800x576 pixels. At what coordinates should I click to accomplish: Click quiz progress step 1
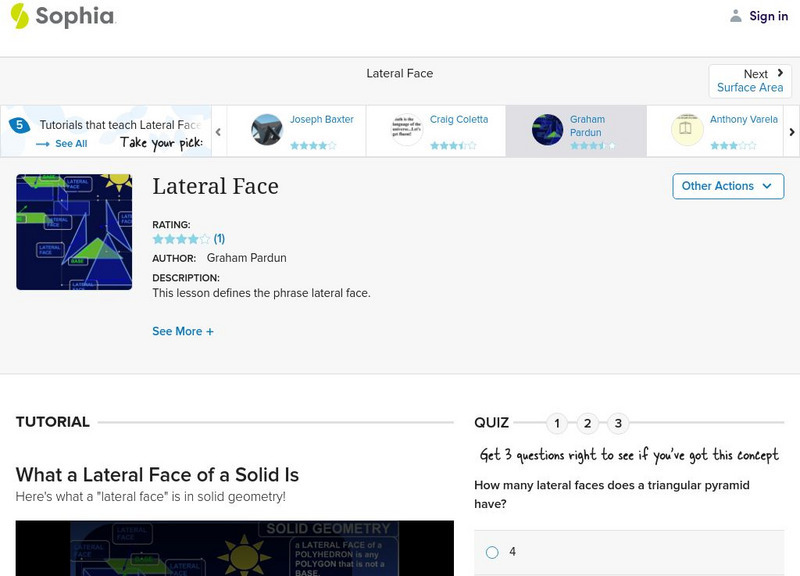point(557,423)
